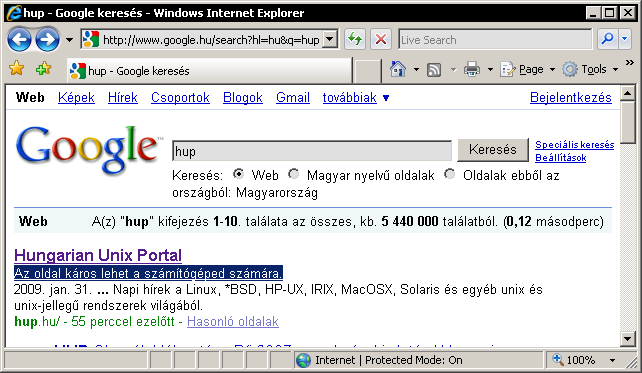Refresh the page with green arrows icon
This screenshot has width=642, height=373.
(355, 40)
